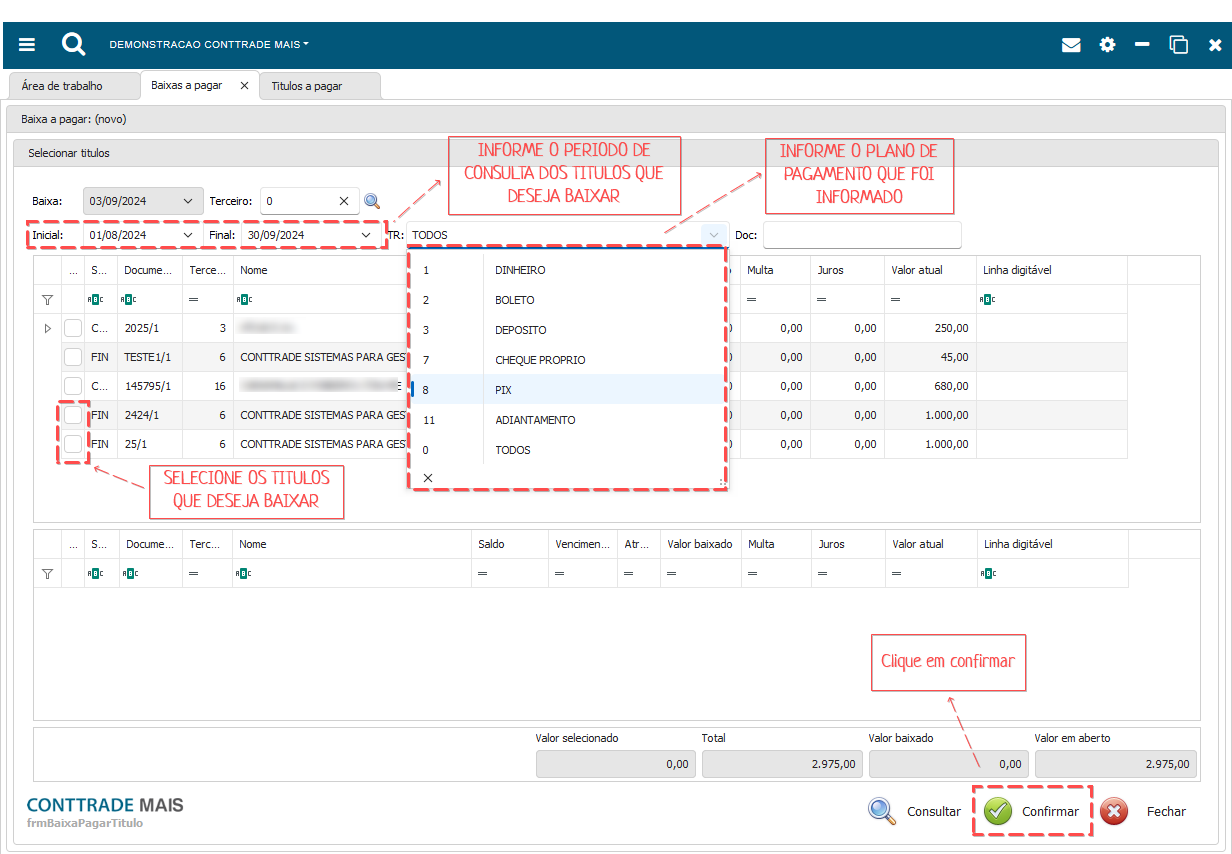This screenshot has height=854, width=1232.
Task: Select the checkbox for document 25/1
Action: 73,444
